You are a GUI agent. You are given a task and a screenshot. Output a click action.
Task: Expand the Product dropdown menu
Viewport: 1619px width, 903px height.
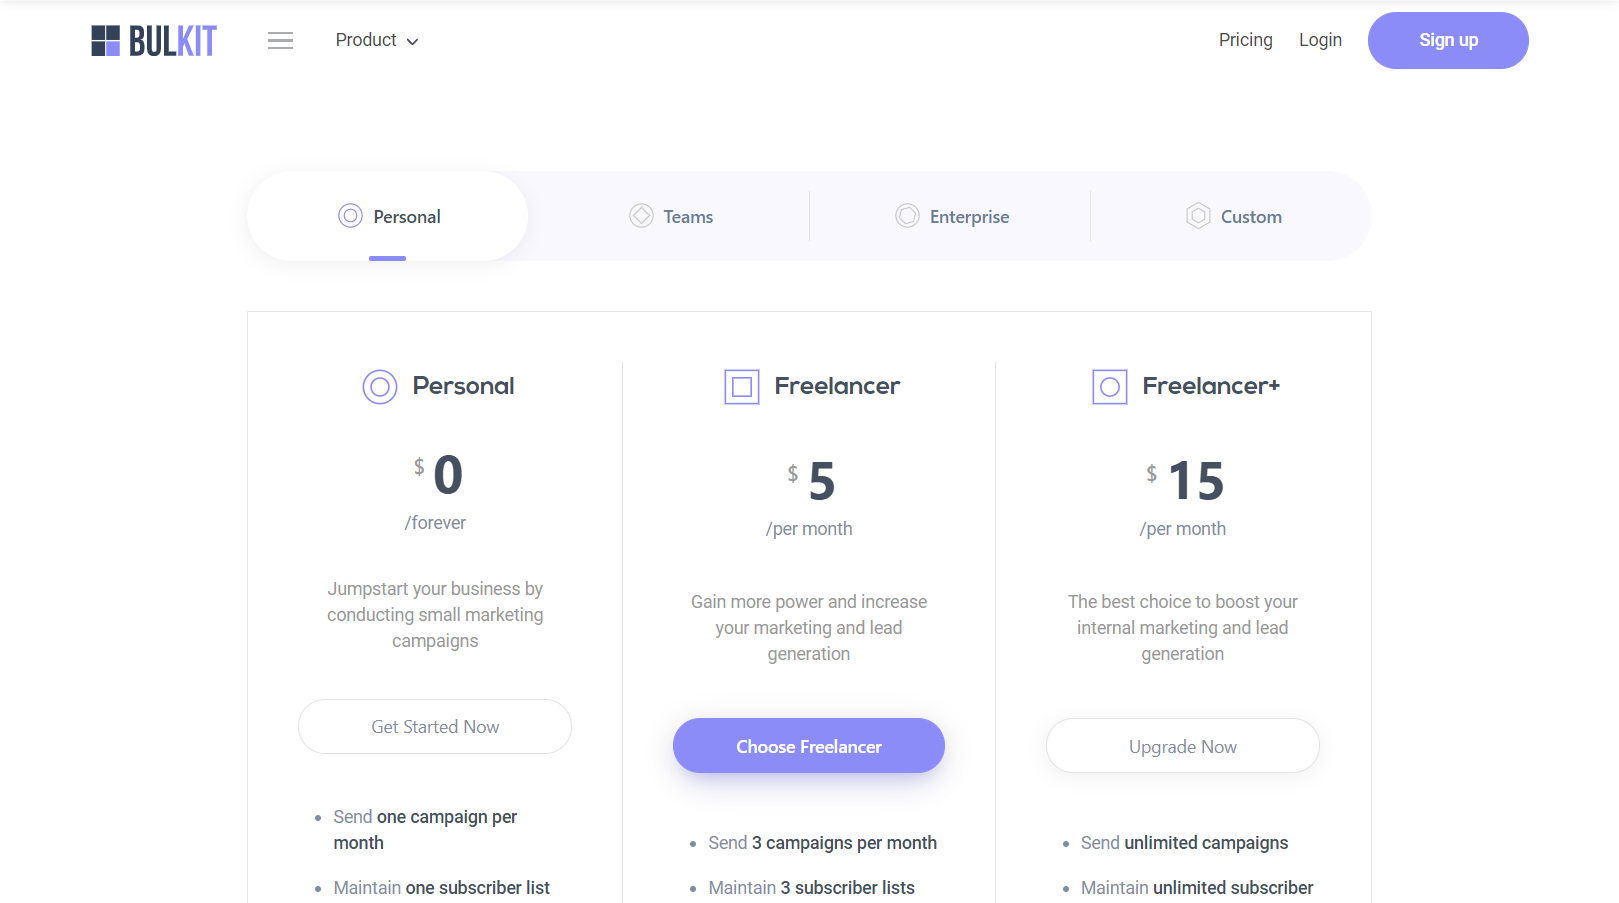(367, 40)
